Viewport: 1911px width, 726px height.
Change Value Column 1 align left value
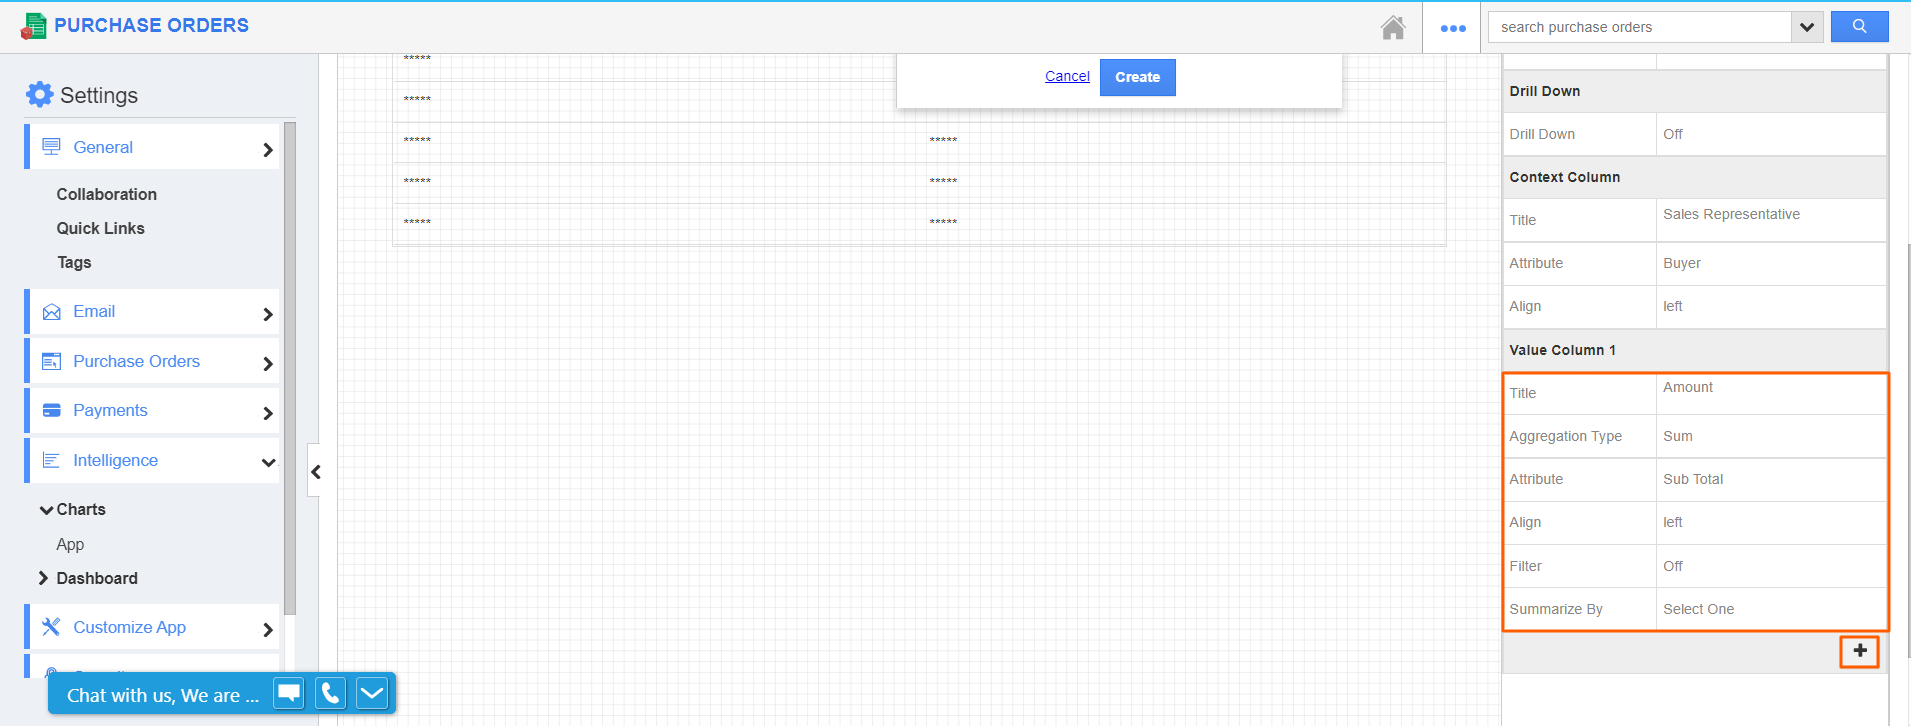click(x=1771, y=522)
